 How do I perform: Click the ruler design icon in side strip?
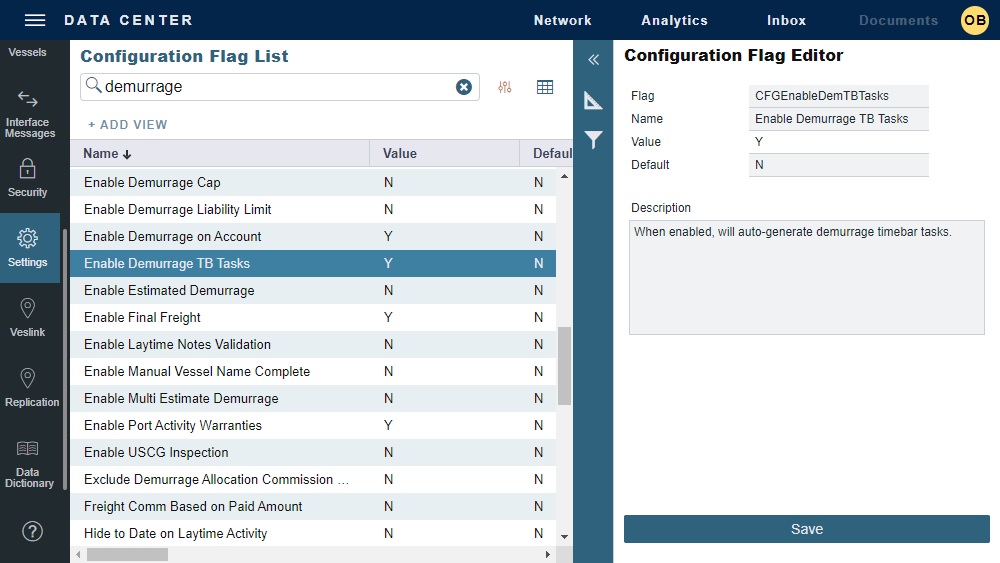593,100
